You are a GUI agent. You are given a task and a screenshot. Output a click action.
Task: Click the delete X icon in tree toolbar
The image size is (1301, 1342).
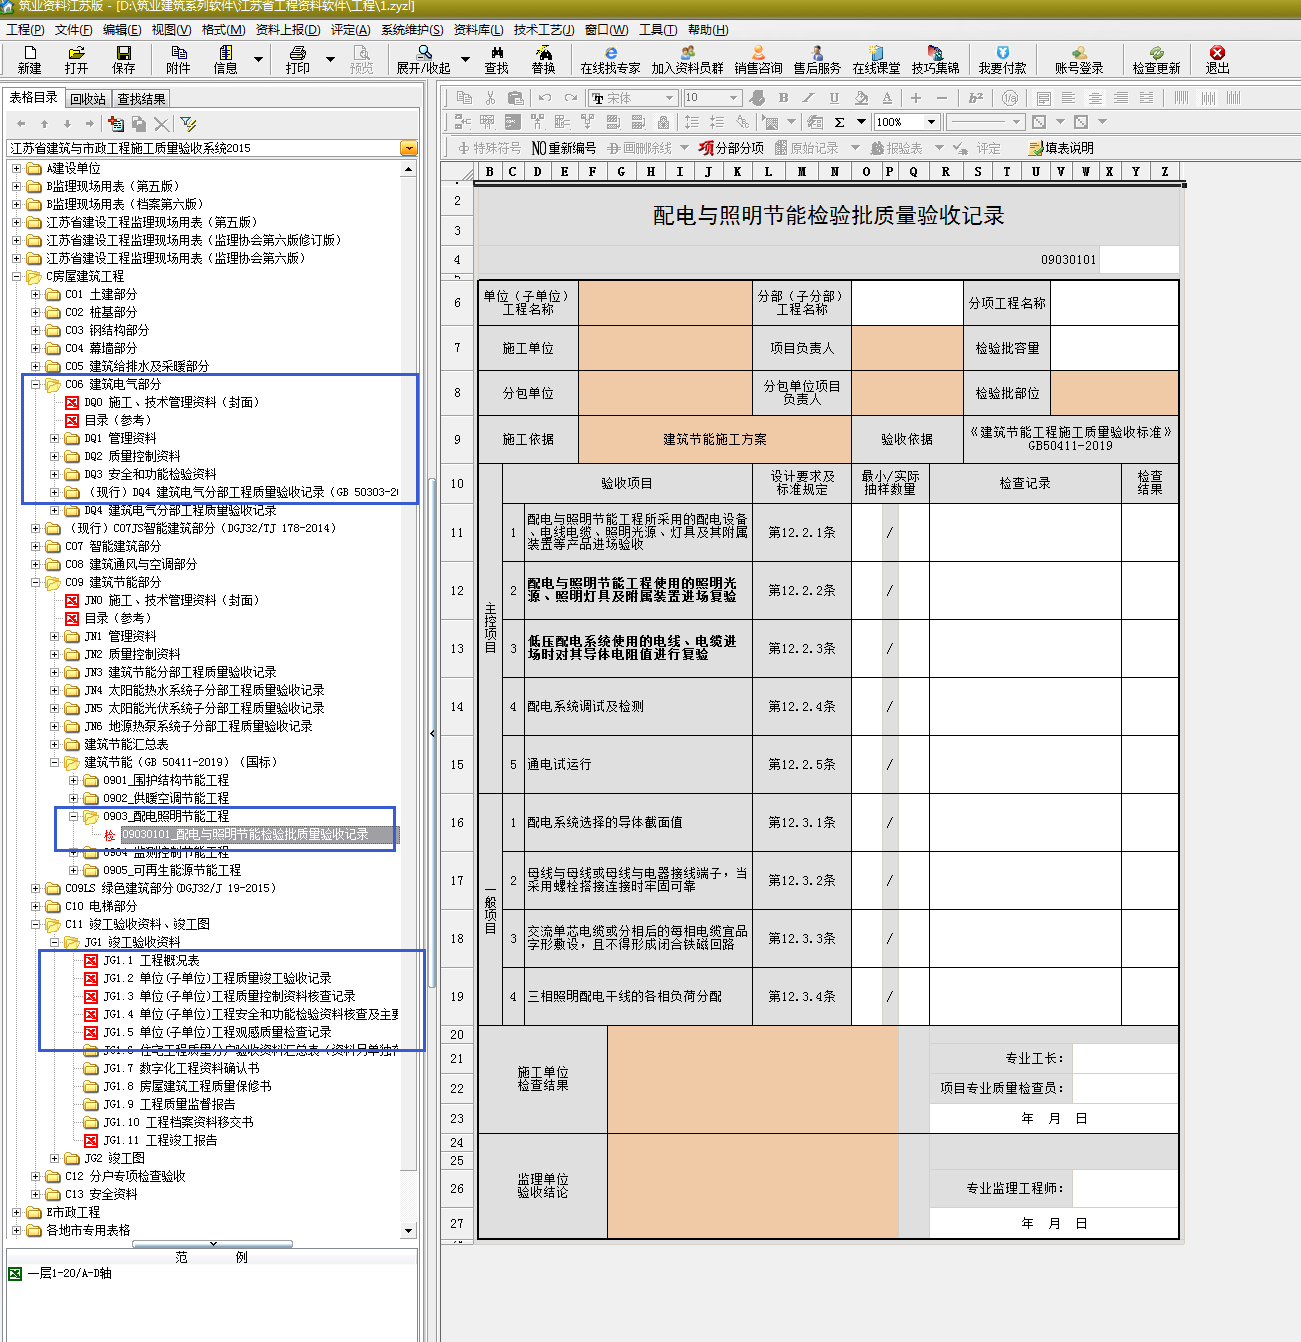pyautogui.click(x=162, y=123)
